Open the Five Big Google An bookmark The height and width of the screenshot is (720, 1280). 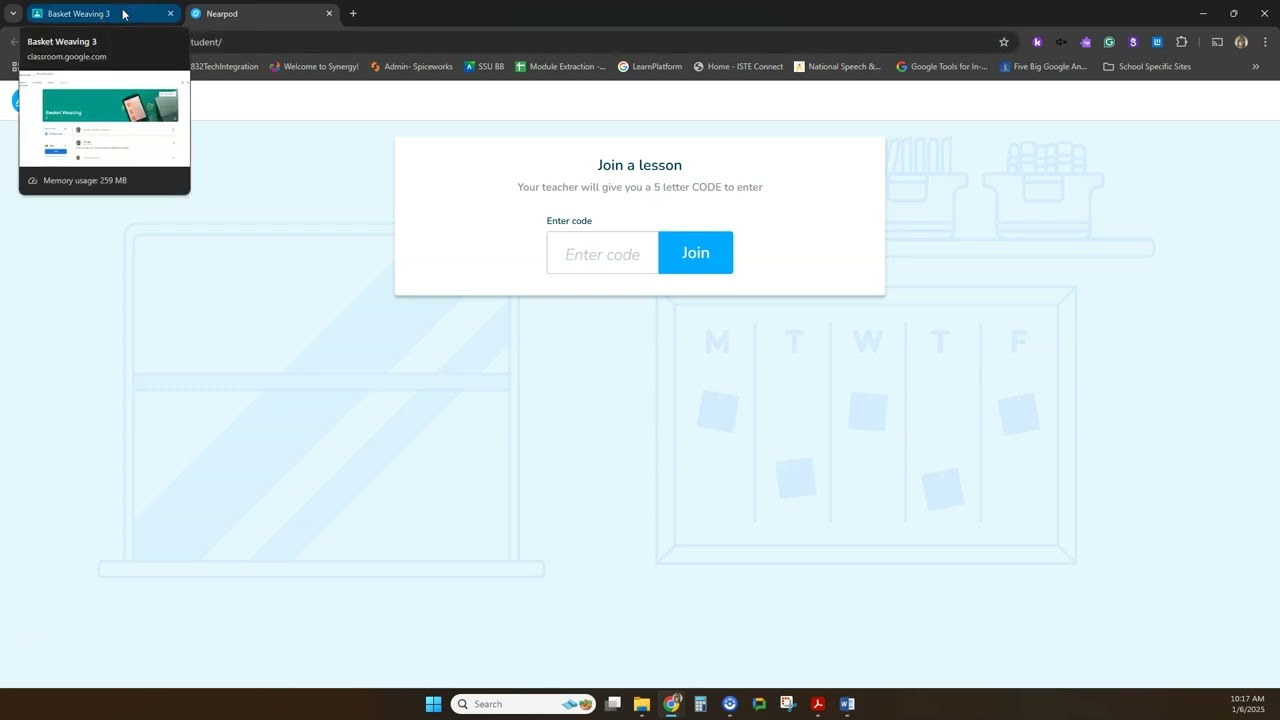tap(1042, 67)
